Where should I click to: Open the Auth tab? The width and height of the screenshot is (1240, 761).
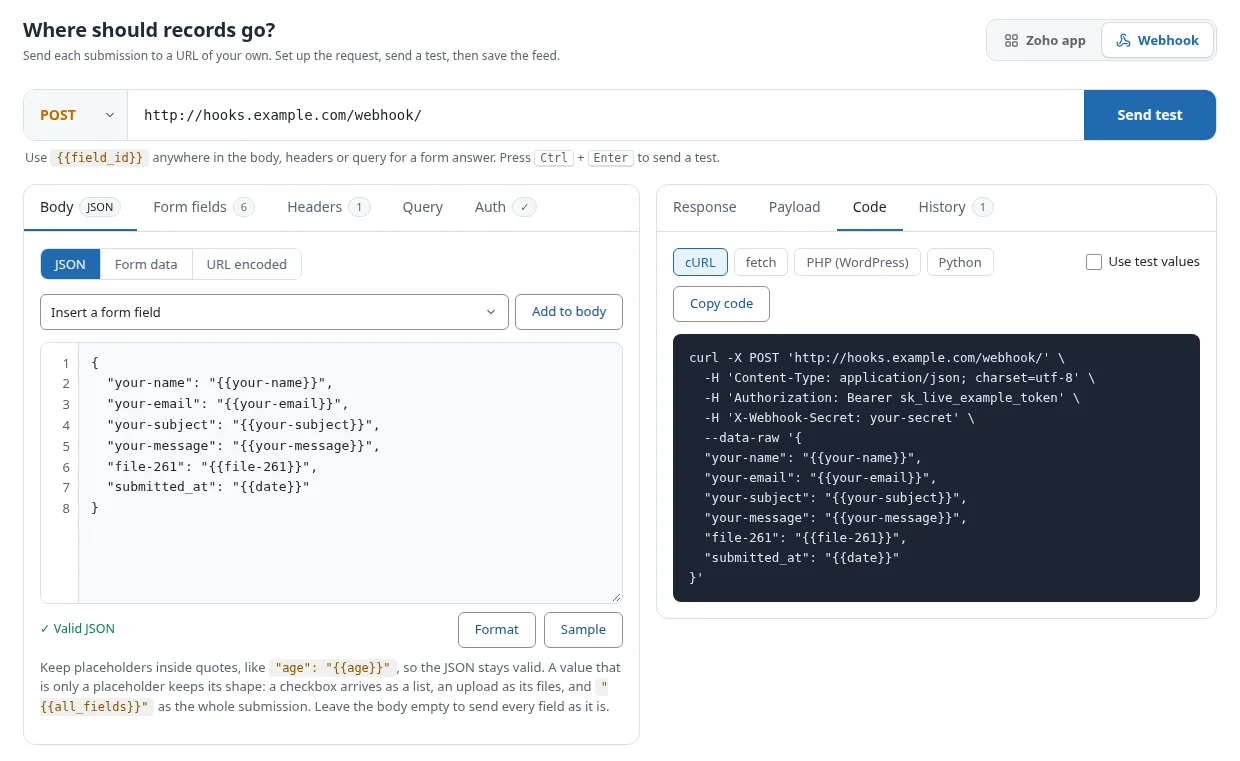[506, 207]
